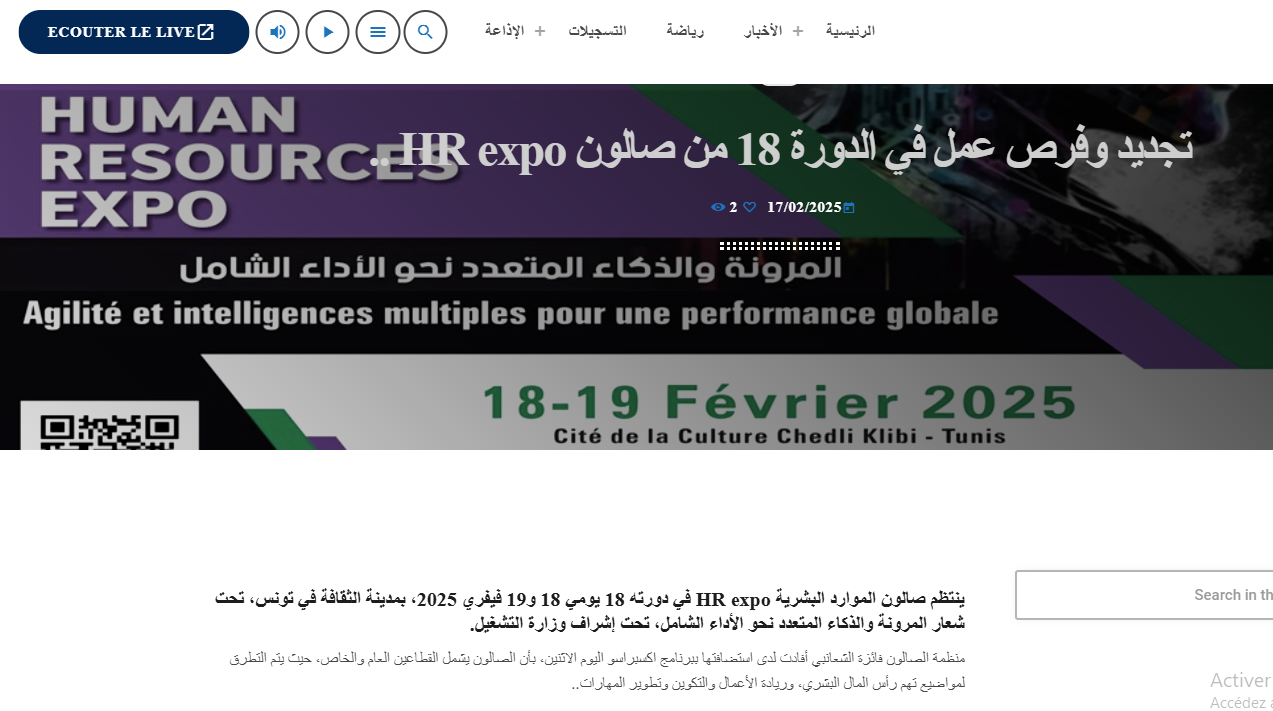
Task: Click the QR code in the banner
Action: click(x=110, y=427)
